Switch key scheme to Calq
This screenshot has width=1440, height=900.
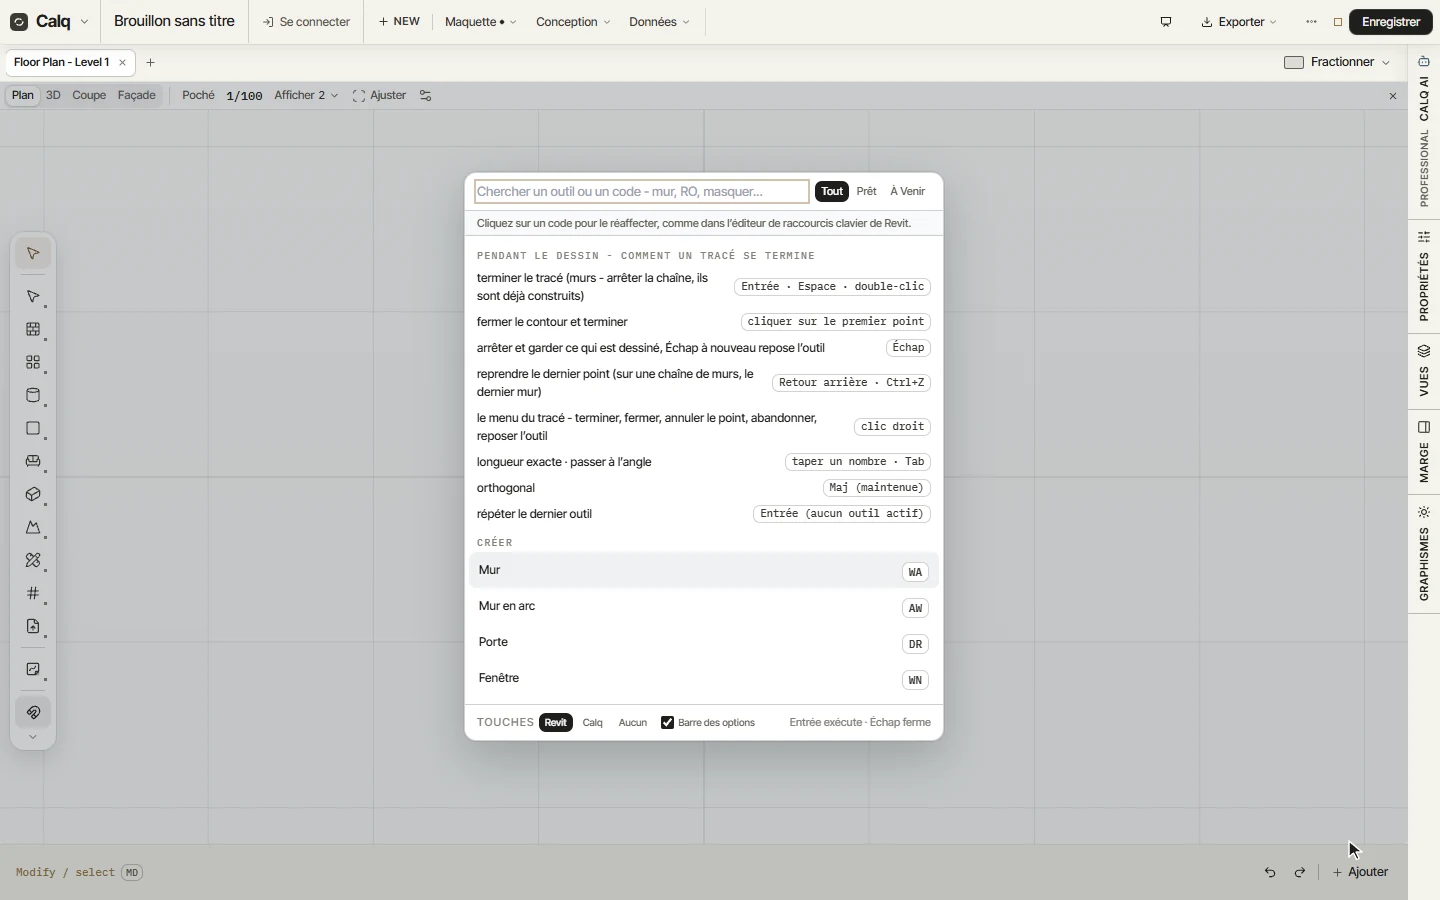[x=593, y=723]
